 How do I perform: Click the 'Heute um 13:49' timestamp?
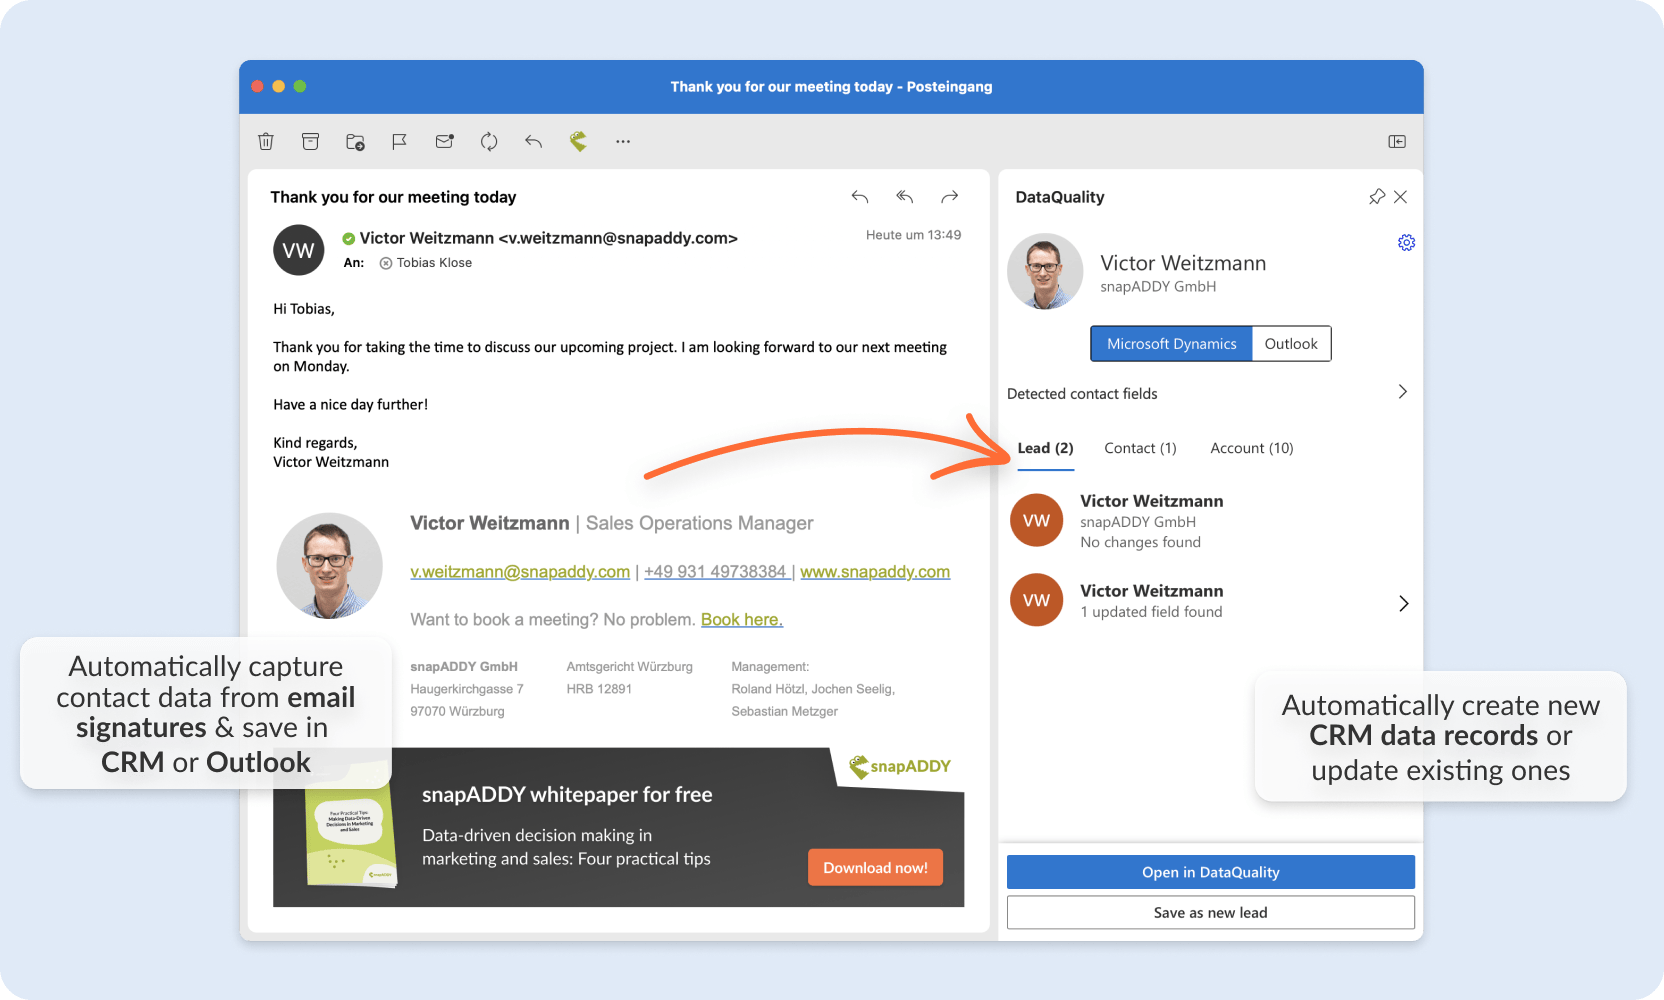coord(913,235)
